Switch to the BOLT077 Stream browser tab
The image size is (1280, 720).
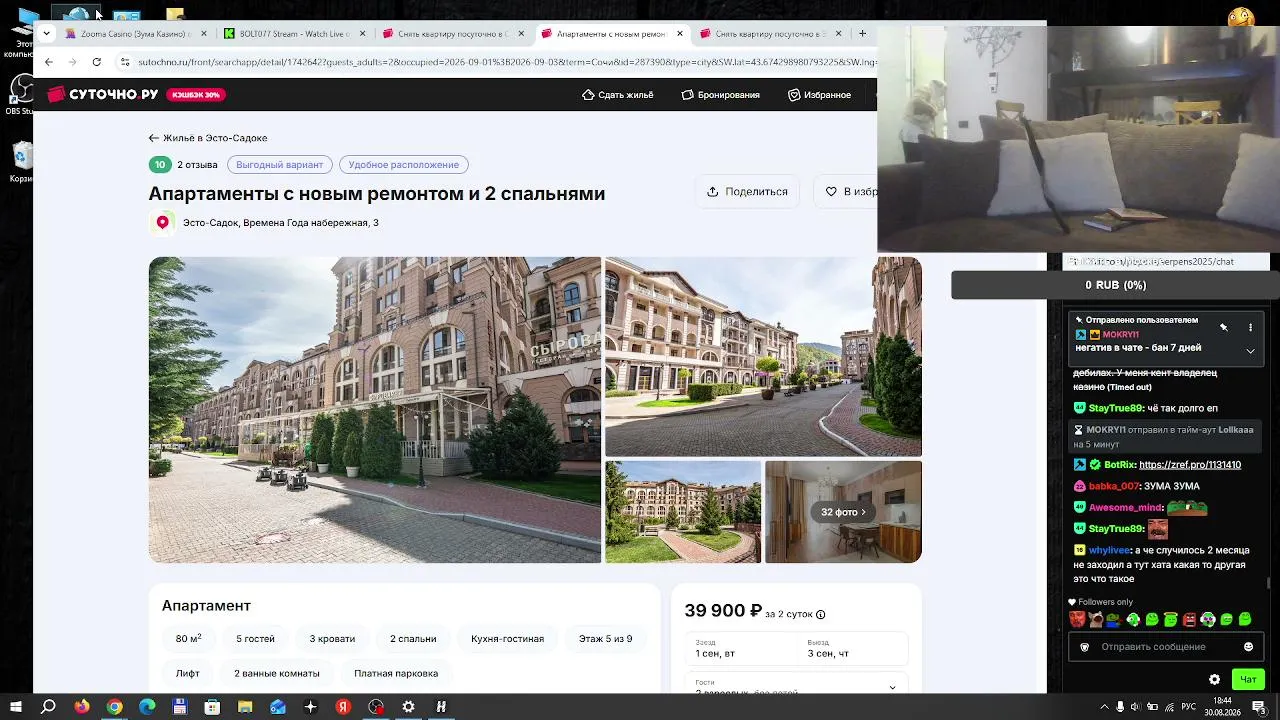(x=293, y=34)
